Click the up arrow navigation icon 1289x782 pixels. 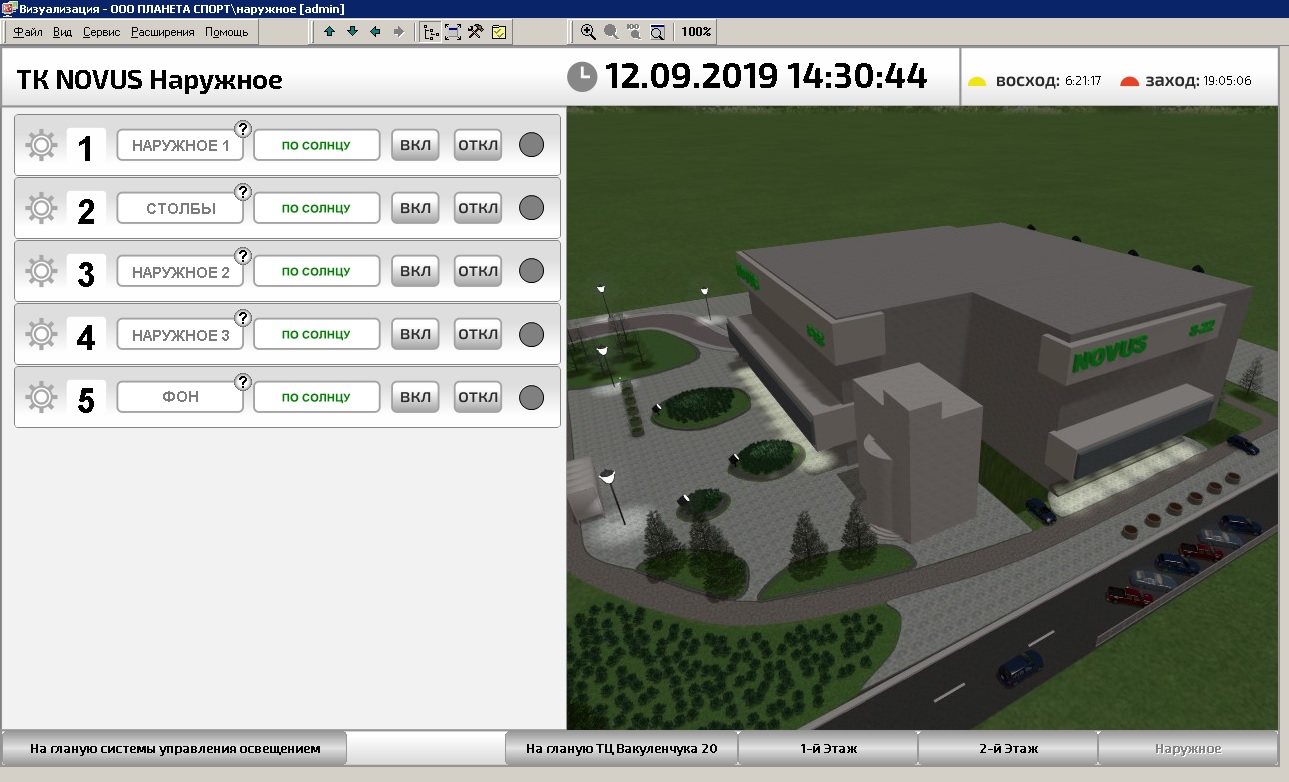329,32
